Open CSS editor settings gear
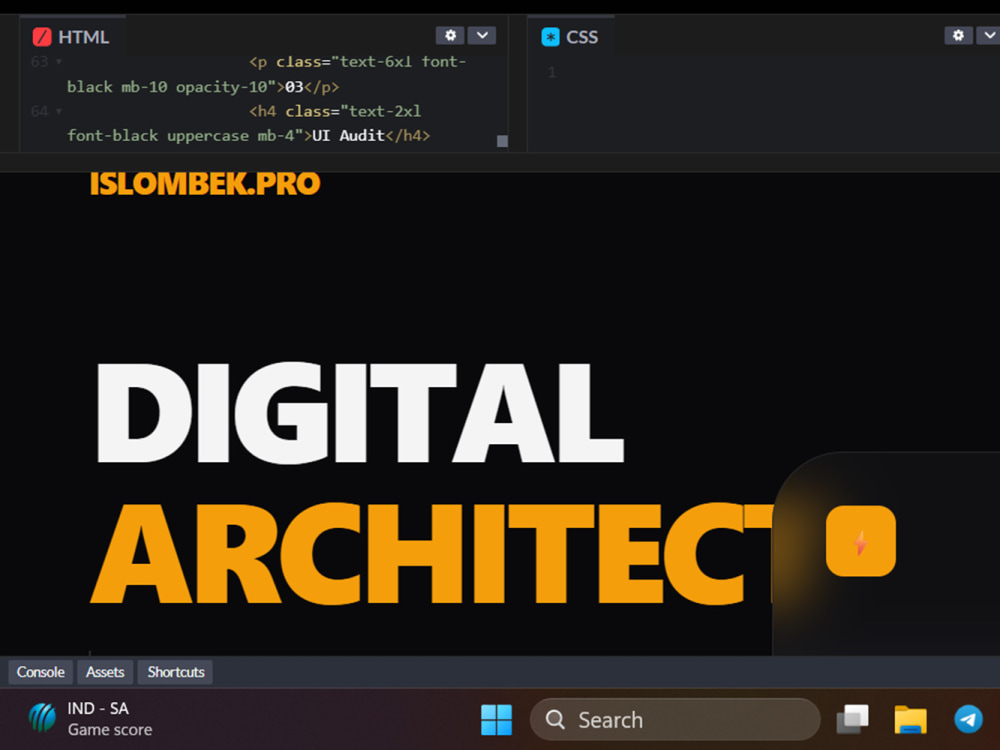1000x750 pixels. 958,36
